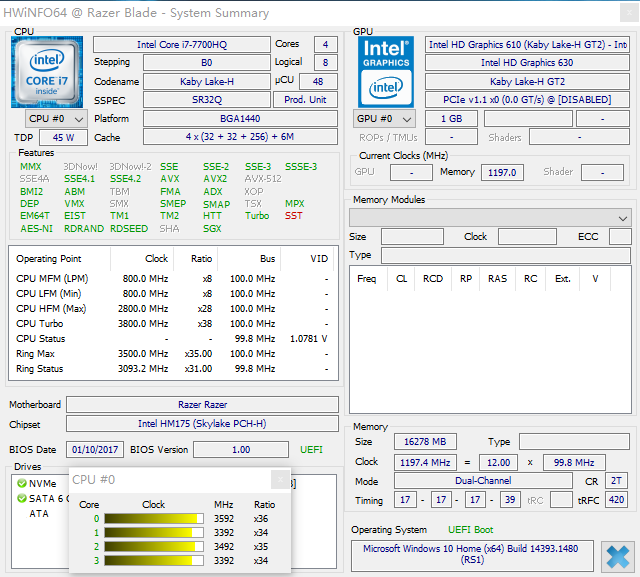Close the CPU #0 clock popup
This screenshot has width=640, height=577.
tap(280, 480)
